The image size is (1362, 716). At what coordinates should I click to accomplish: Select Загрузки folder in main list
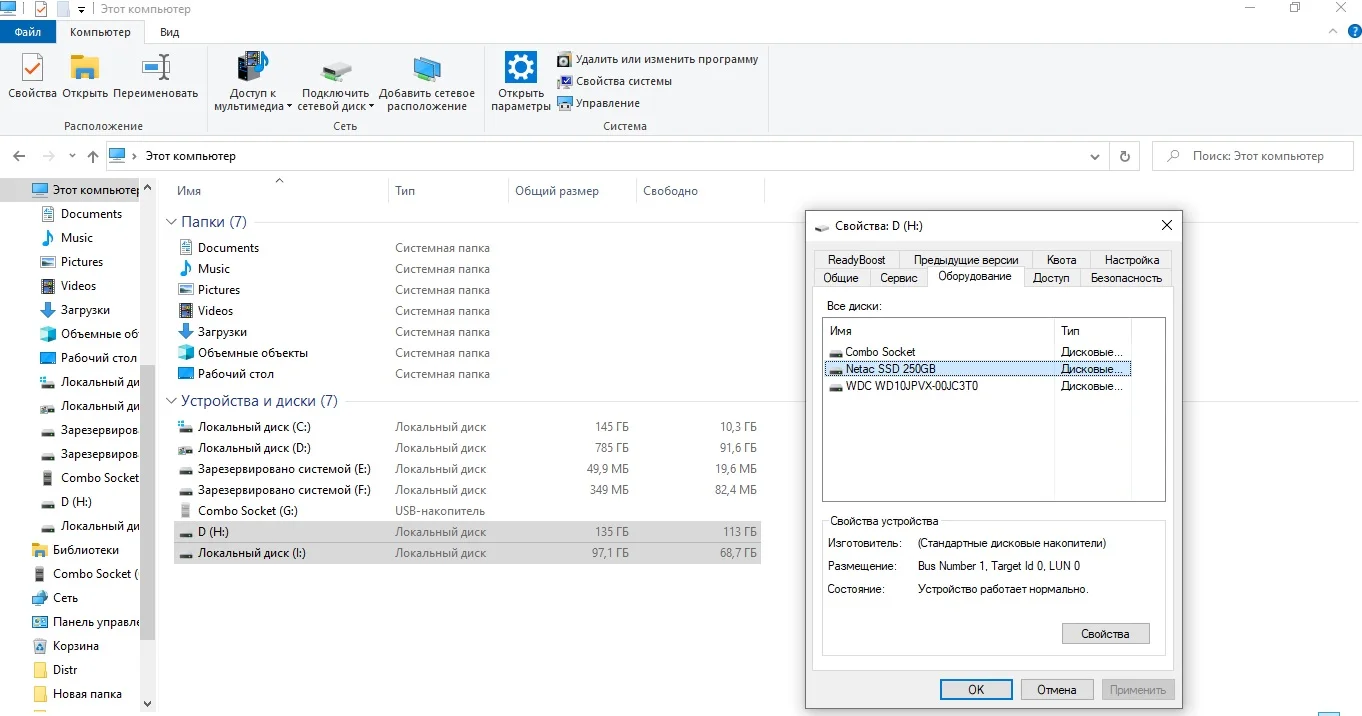pyautogui.click(x=222, y=332)
